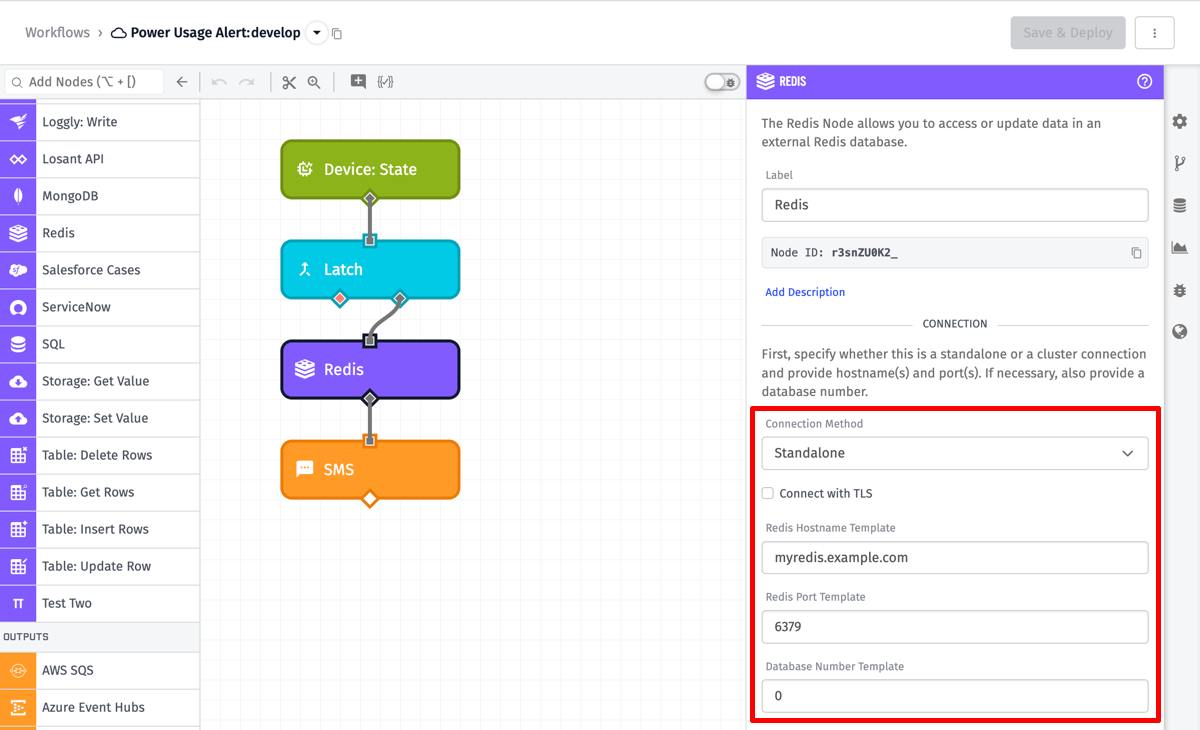
Task: Open globals globe icon in right sidebar
Action: click(1180, 332)
